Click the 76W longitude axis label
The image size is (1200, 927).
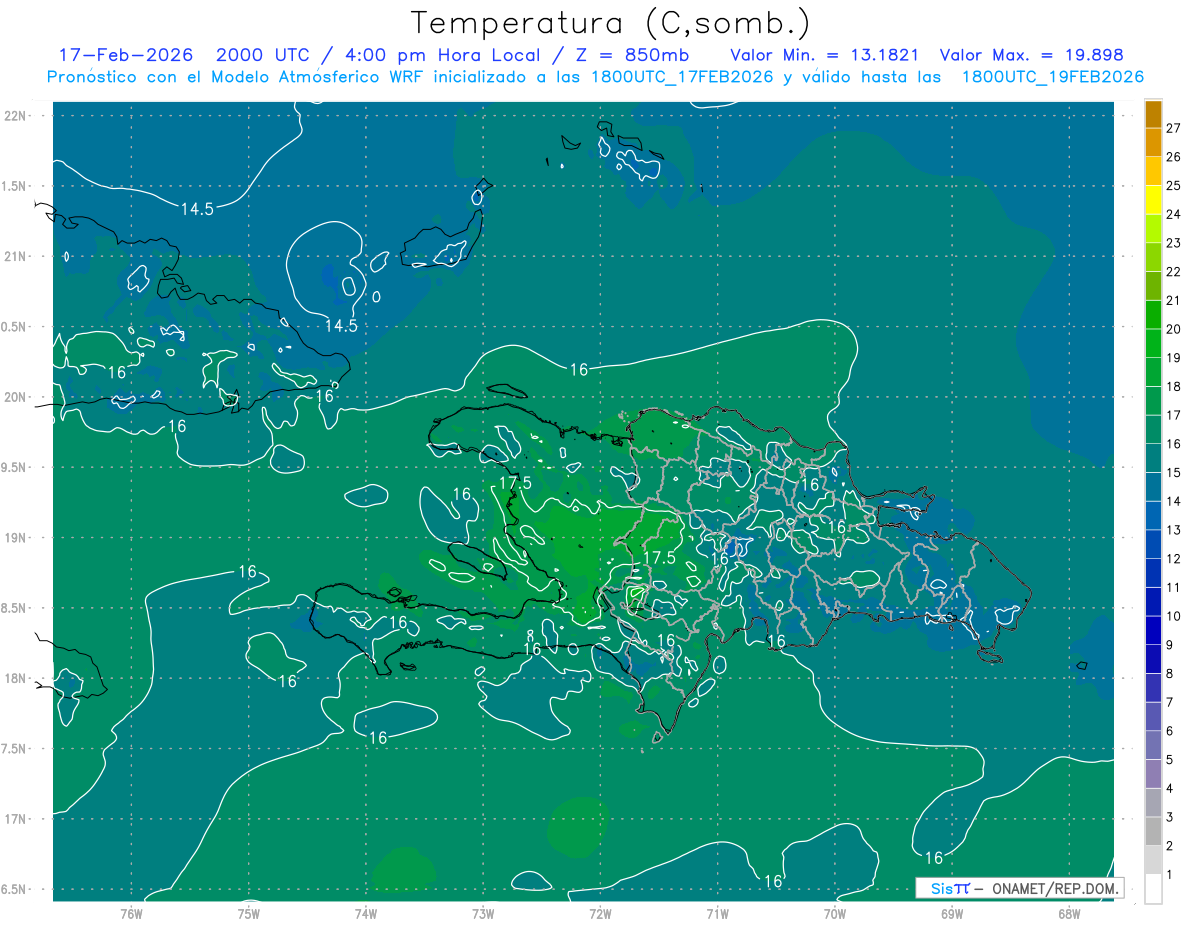point(131,913)
